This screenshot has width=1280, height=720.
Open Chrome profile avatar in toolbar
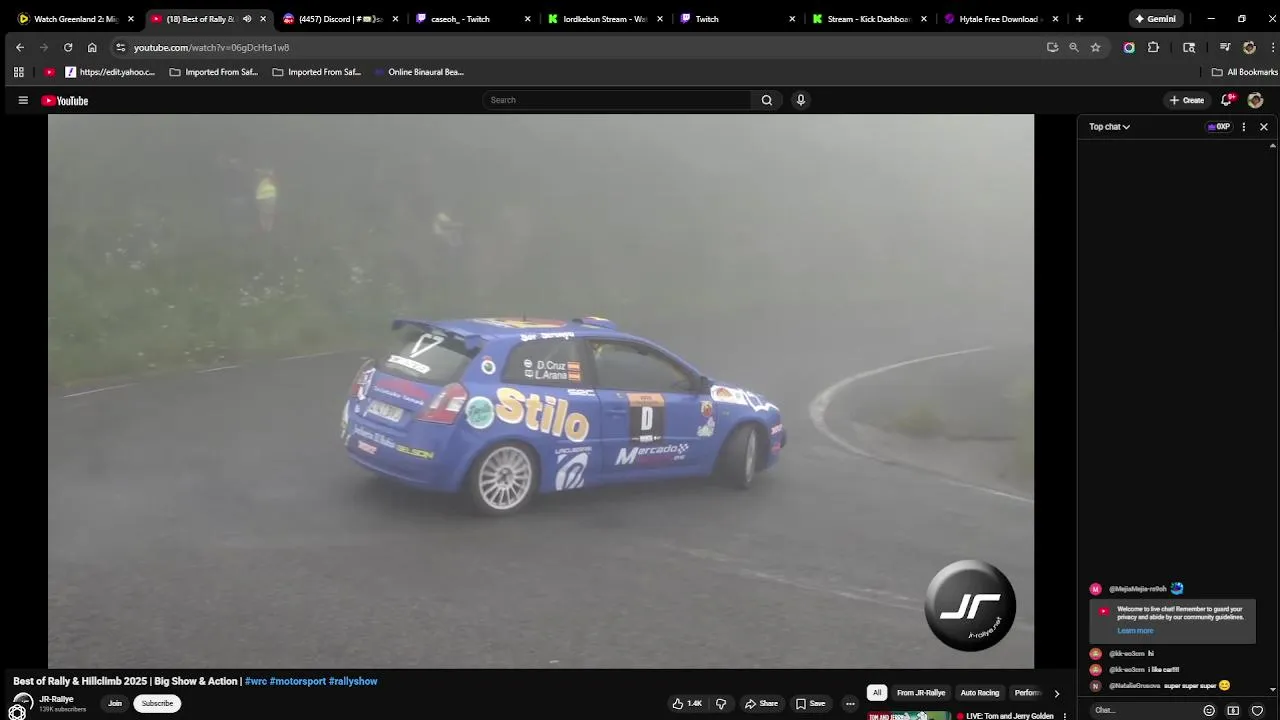1249,47
